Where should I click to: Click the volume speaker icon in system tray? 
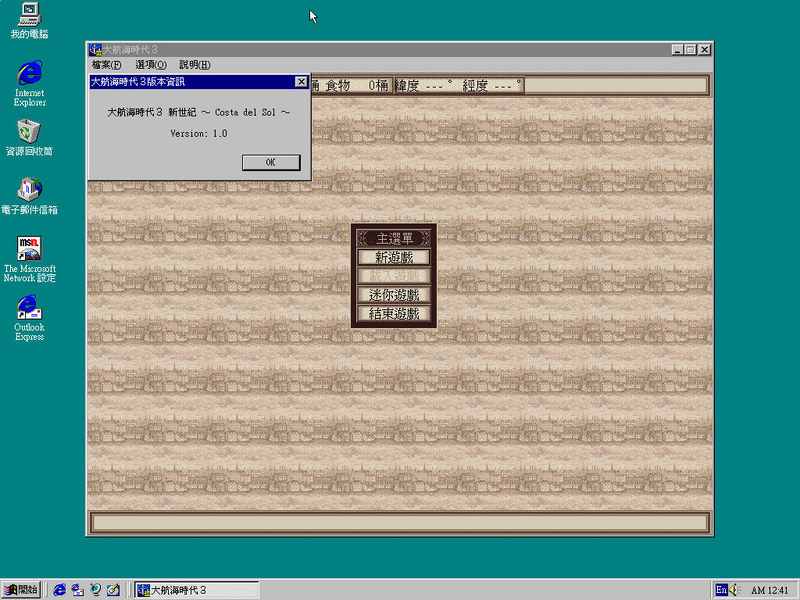(x=735, y=590)
